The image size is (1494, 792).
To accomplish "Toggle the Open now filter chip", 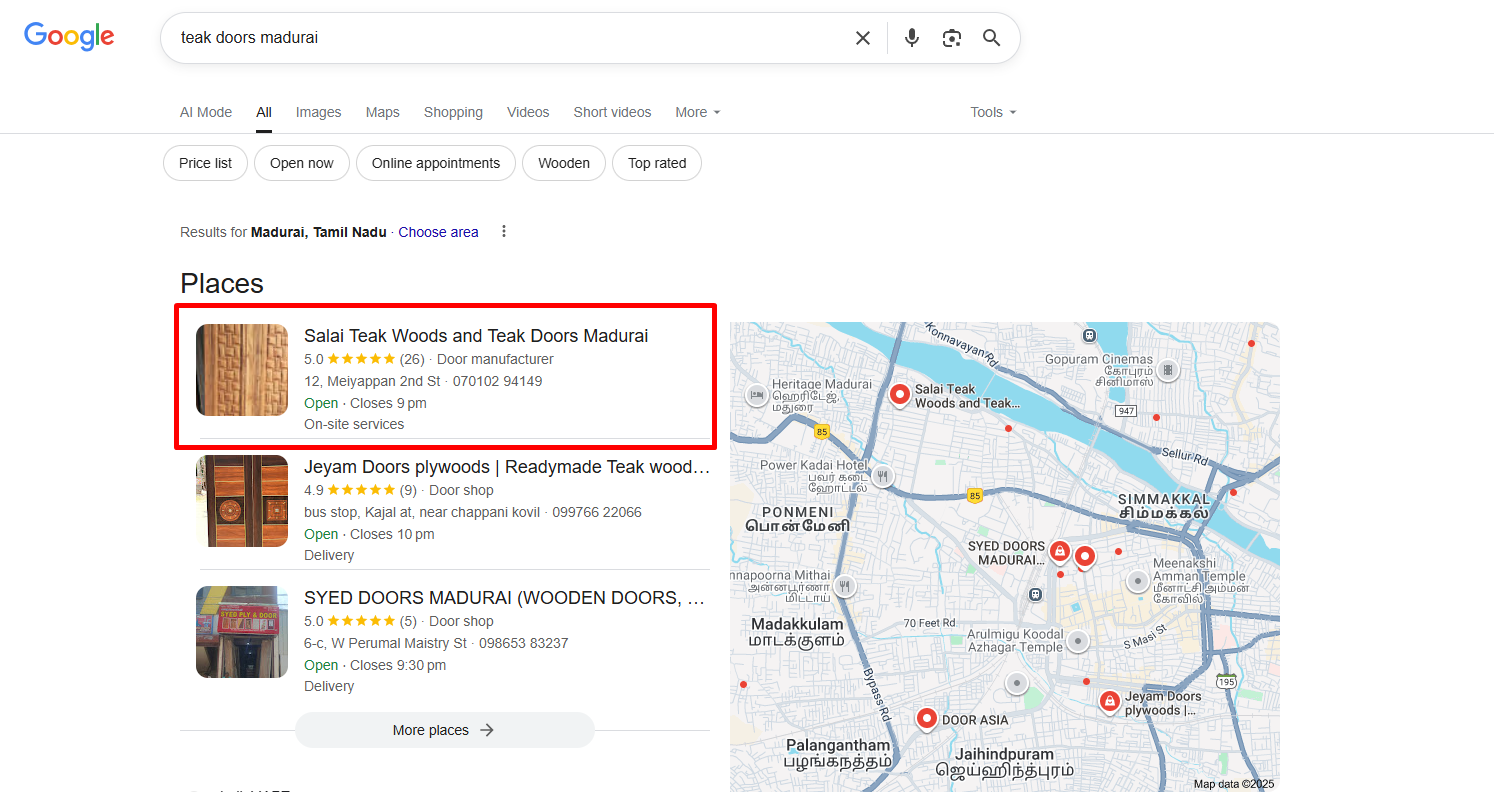I will coord(301,163).
